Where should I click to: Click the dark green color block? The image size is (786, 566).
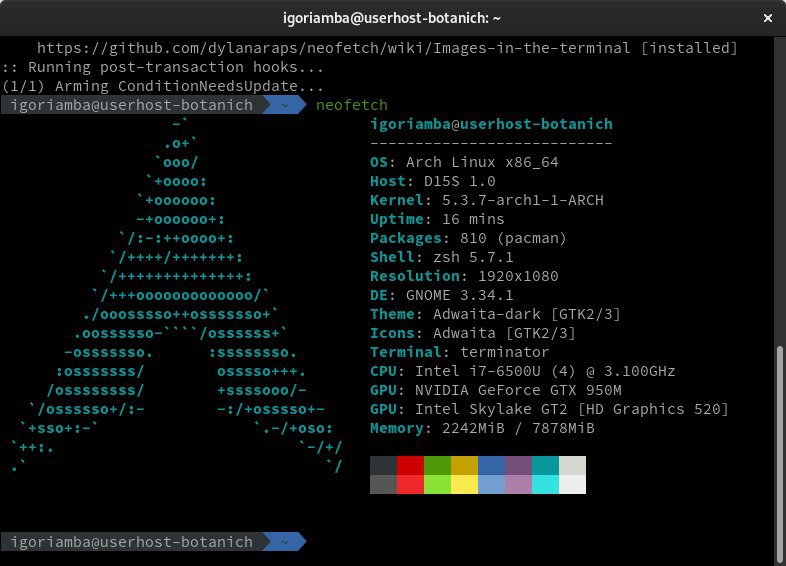(438, 466)
